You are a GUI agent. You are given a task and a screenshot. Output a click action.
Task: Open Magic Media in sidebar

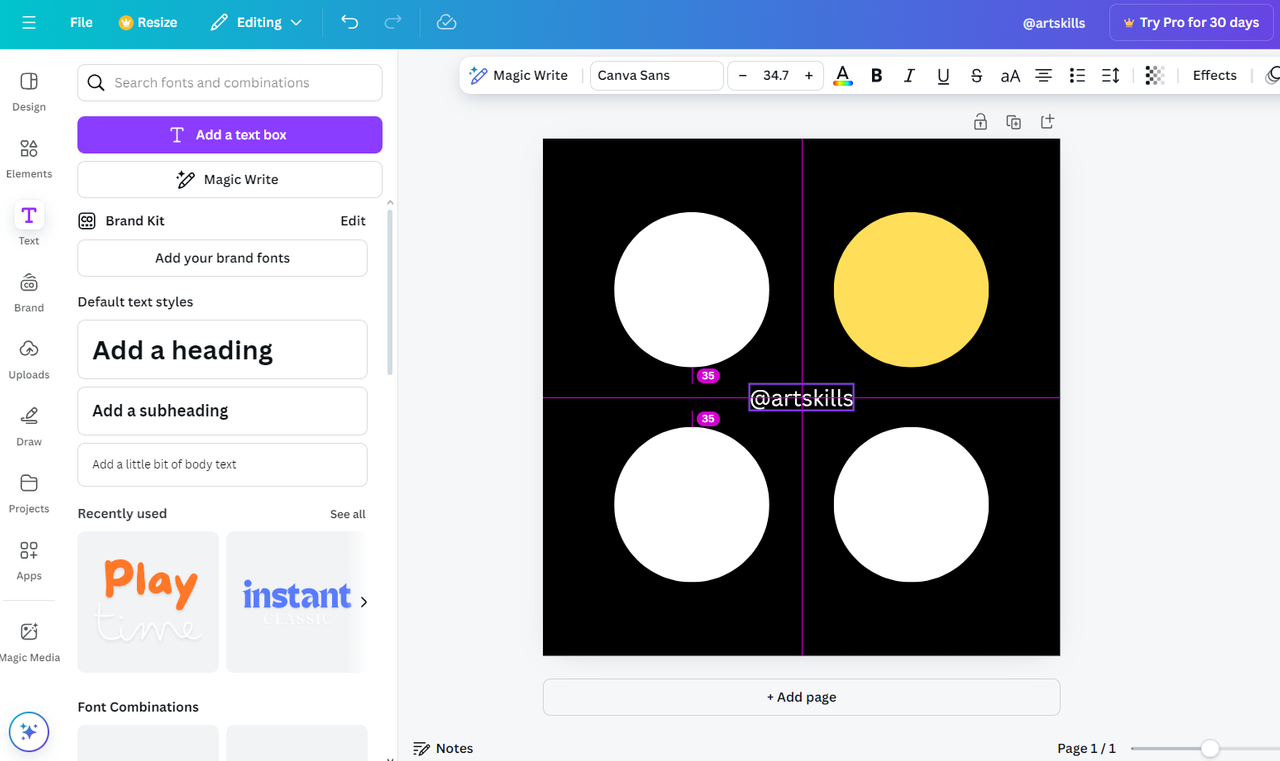click(29, 641)
